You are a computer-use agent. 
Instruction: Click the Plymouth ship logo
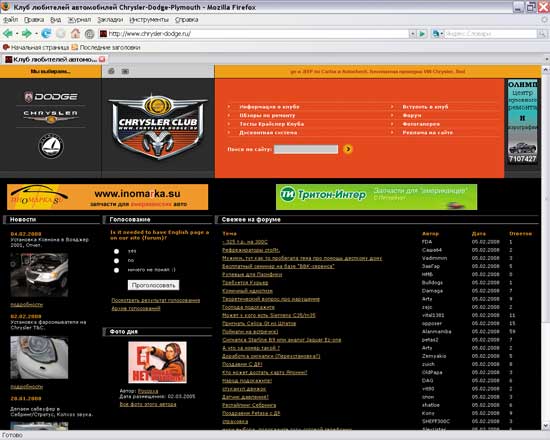(x=51, y=146)
